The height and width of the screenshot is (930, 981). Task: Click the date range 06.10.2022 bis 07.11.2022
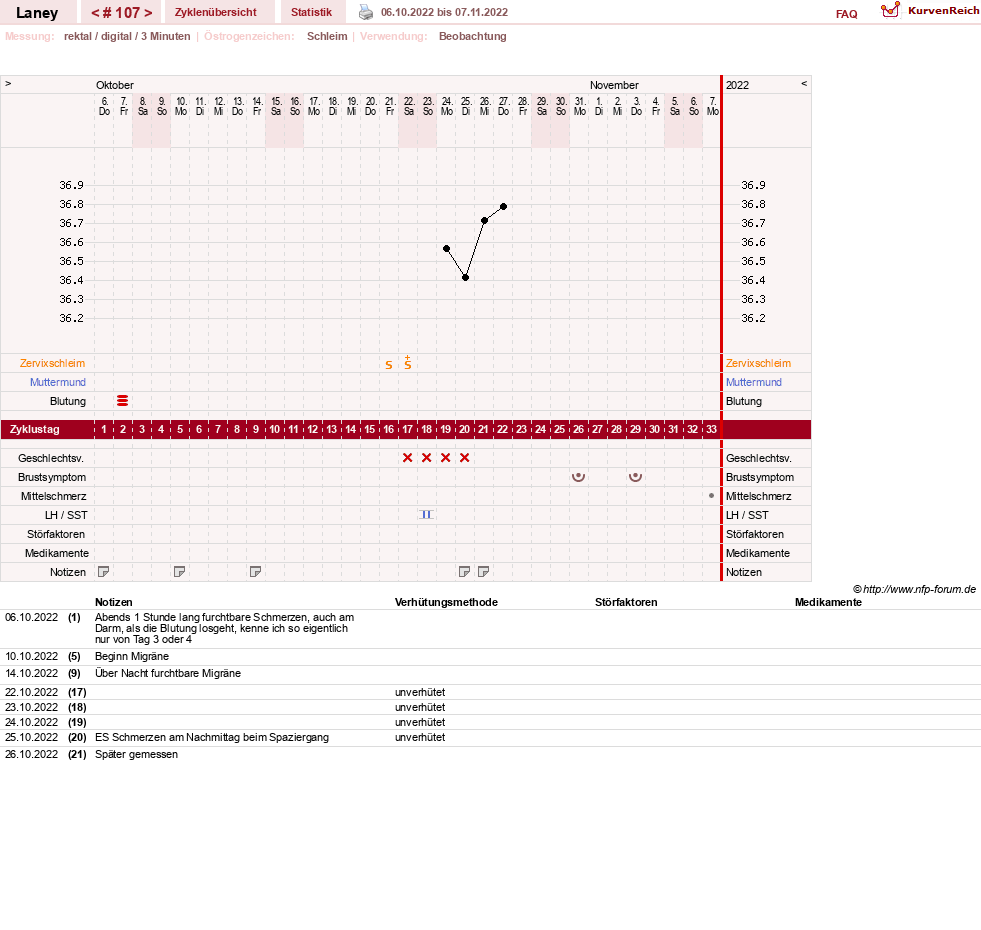(x=444, y=12)
